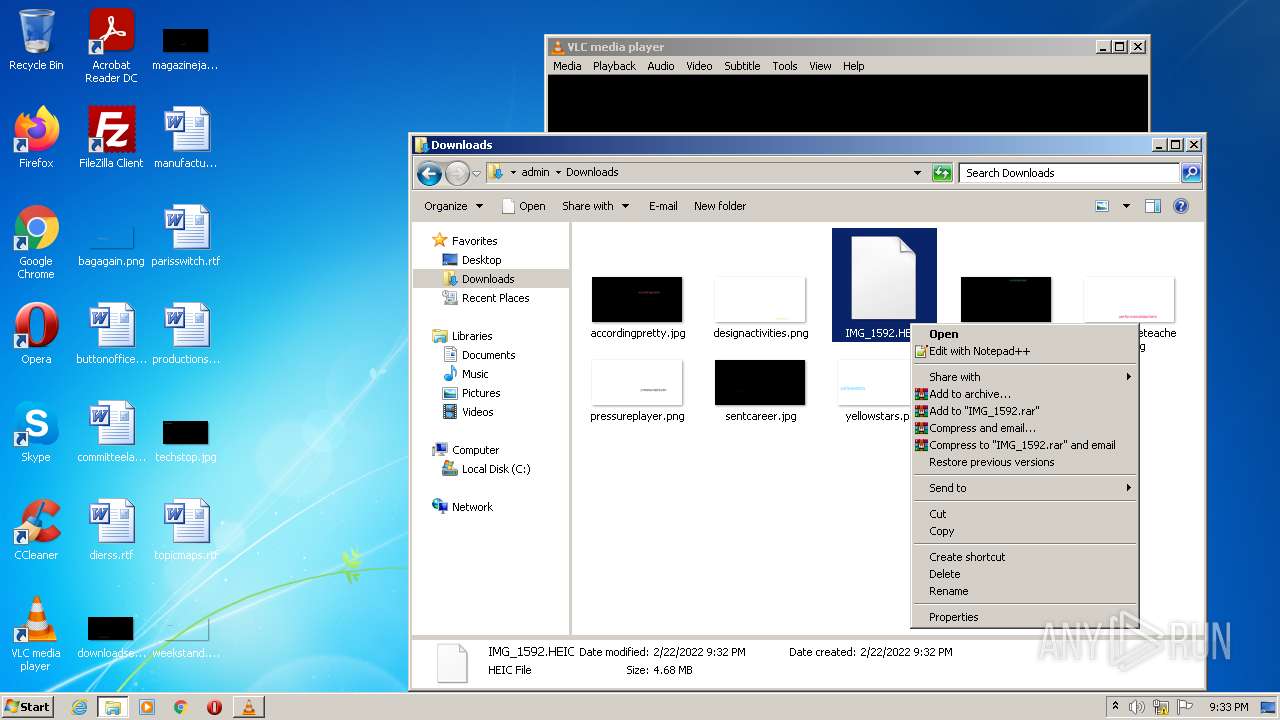Launch Skype from the desktop

click(x=36, y=432)
